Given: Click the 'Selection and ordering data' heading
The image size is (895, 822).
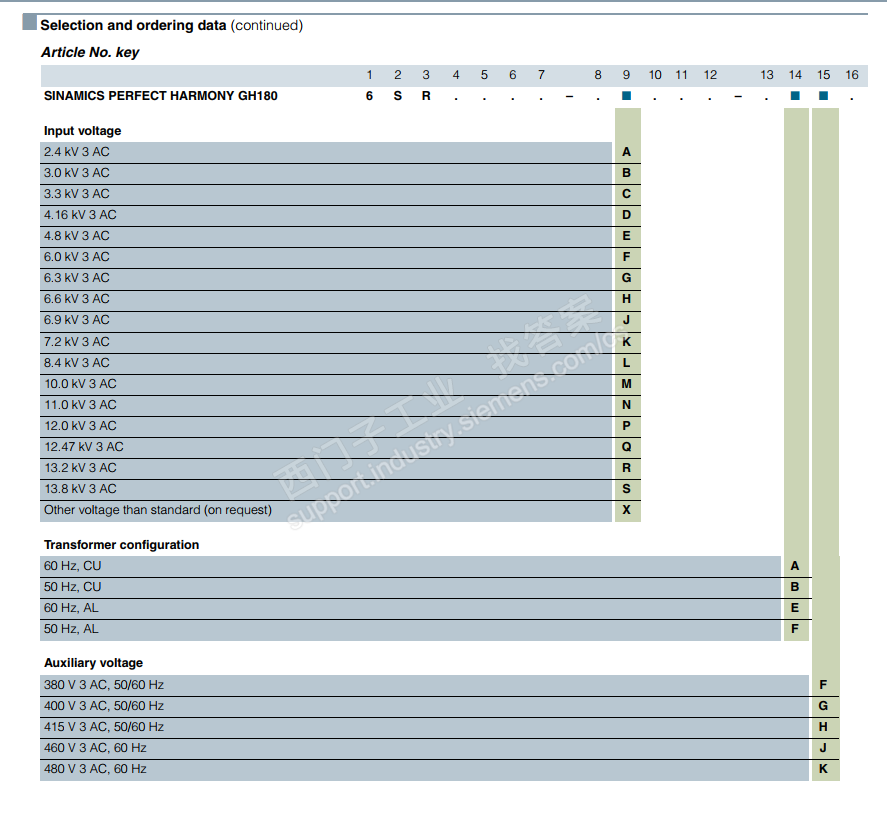Looking at the screenshot, I should (x=133, y=25).
